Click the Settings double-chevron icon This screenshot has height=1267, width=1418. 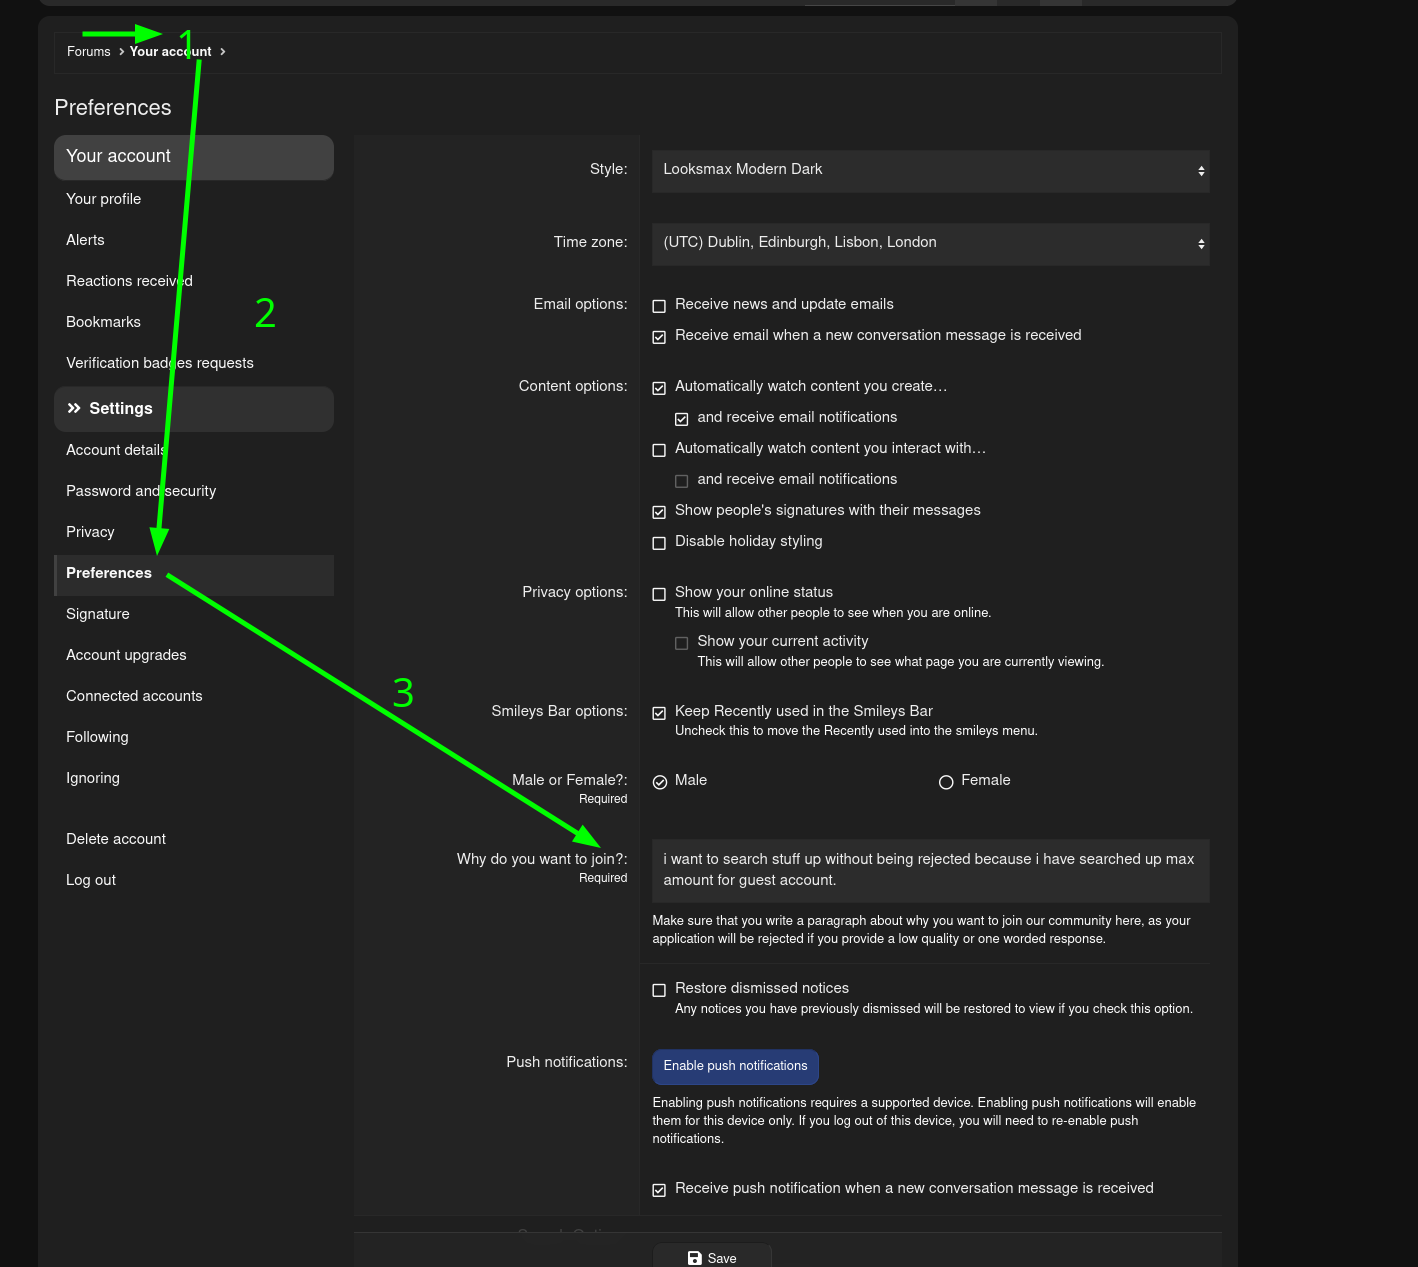coord(74,408)
